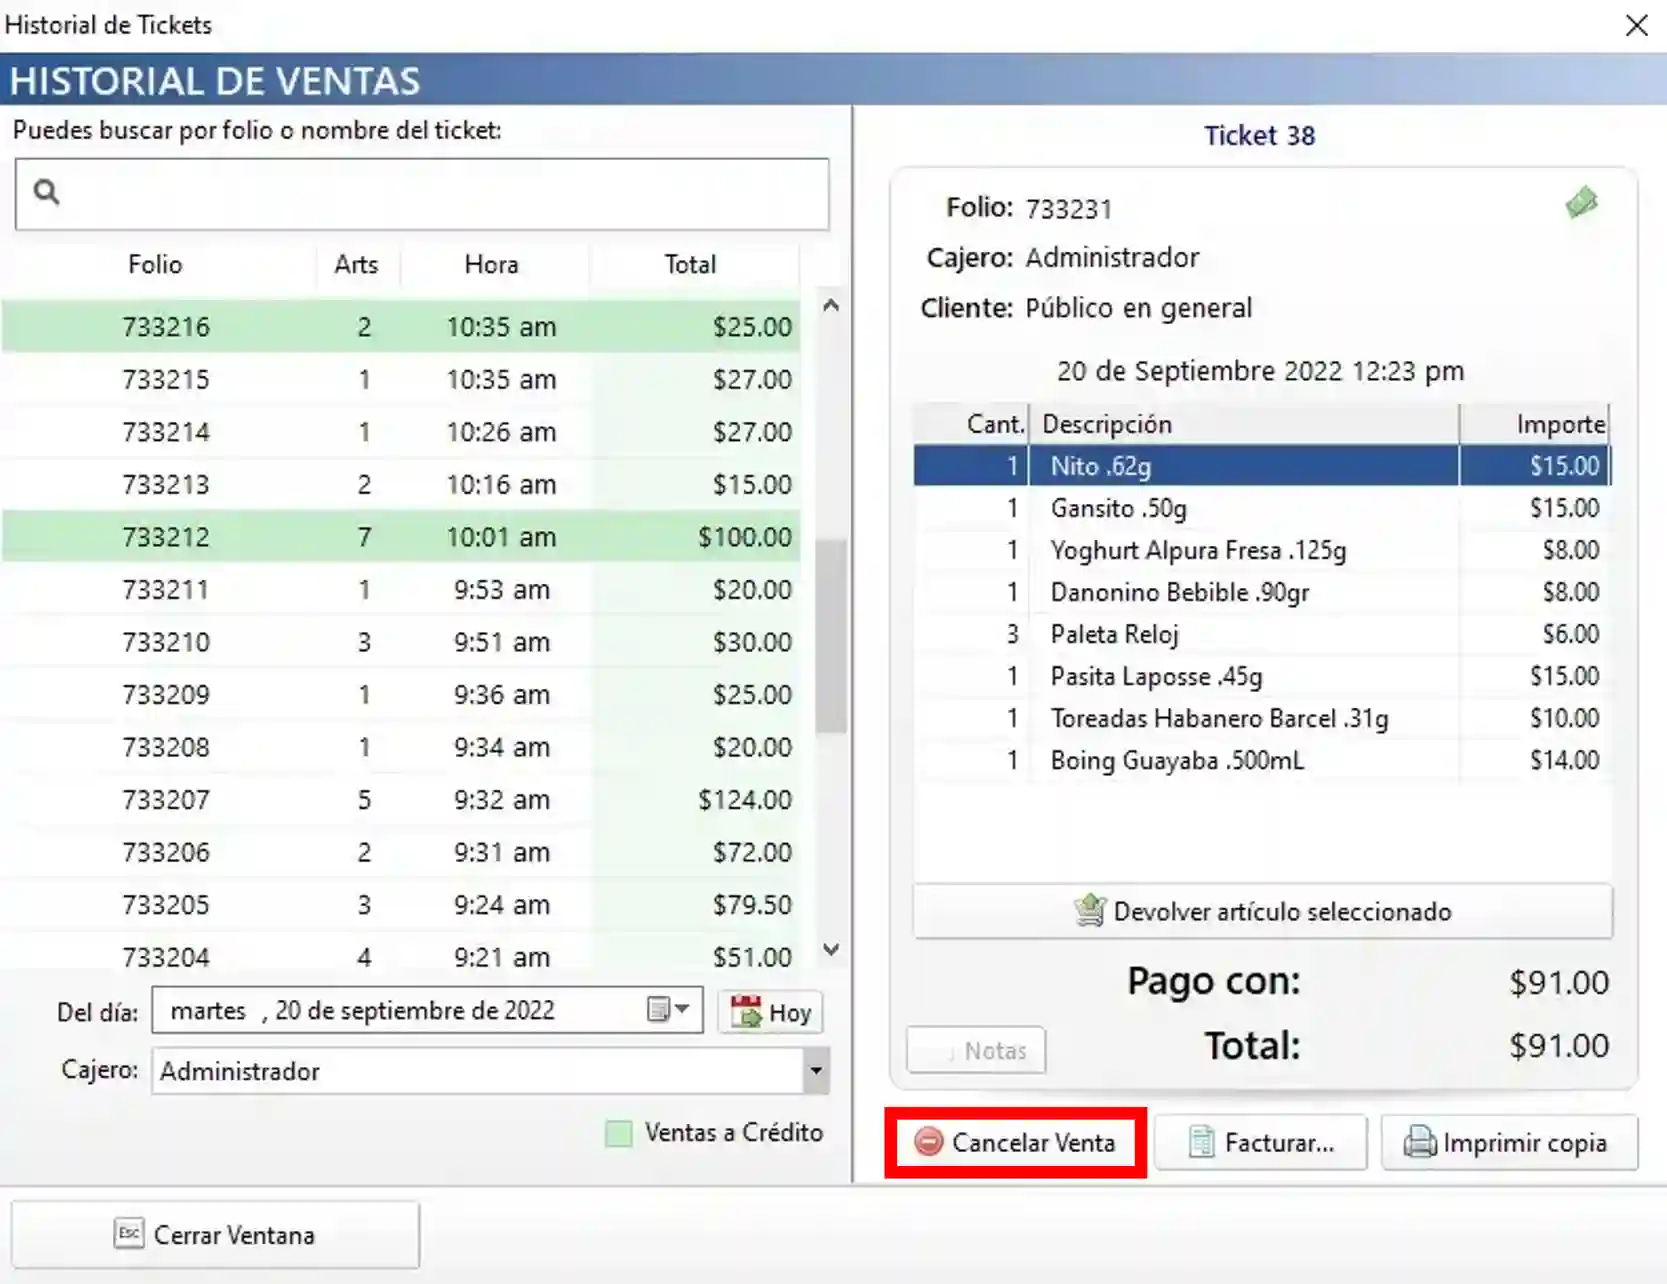This screenshot has width=1667, height=1284.
Task: Click Devolver artículo seleccionado button
Action: pos(1262,910)
